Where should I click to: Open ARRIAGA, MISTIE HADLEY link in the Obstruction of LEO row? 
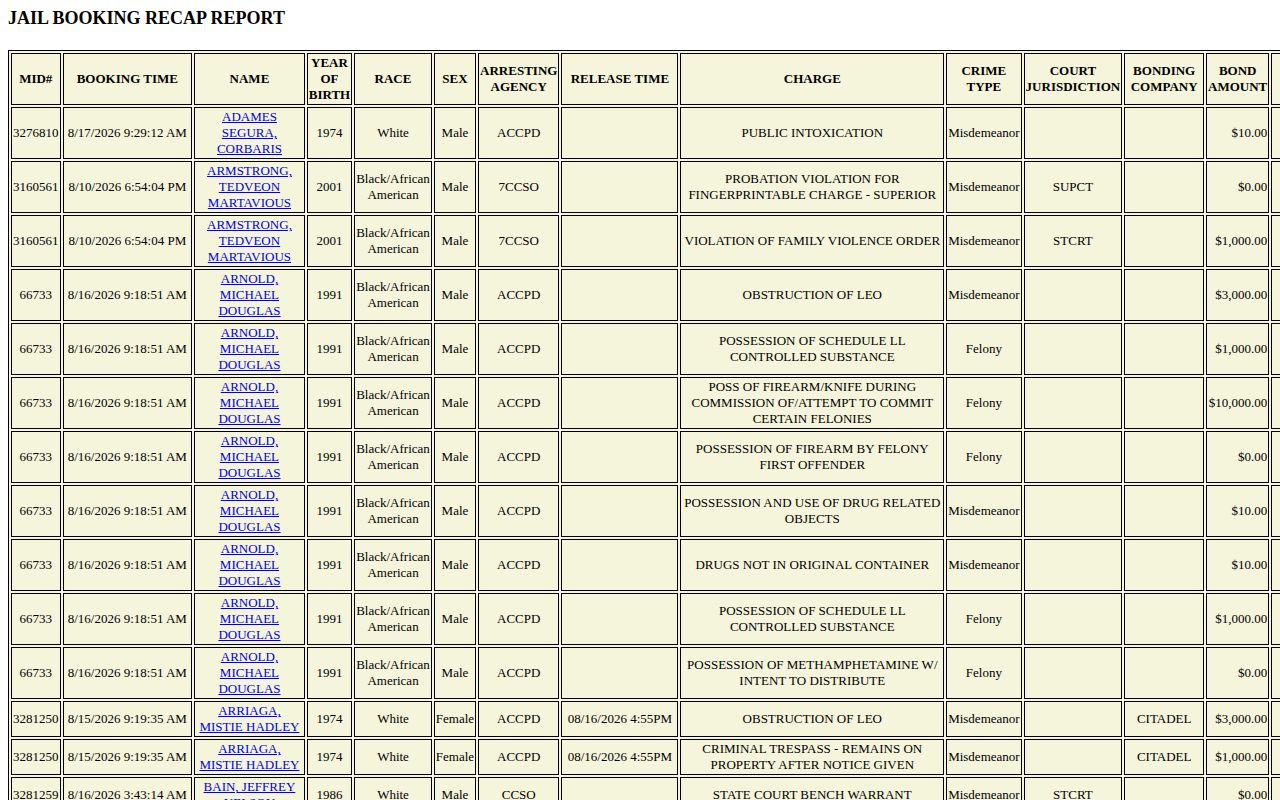click(249, 719)
